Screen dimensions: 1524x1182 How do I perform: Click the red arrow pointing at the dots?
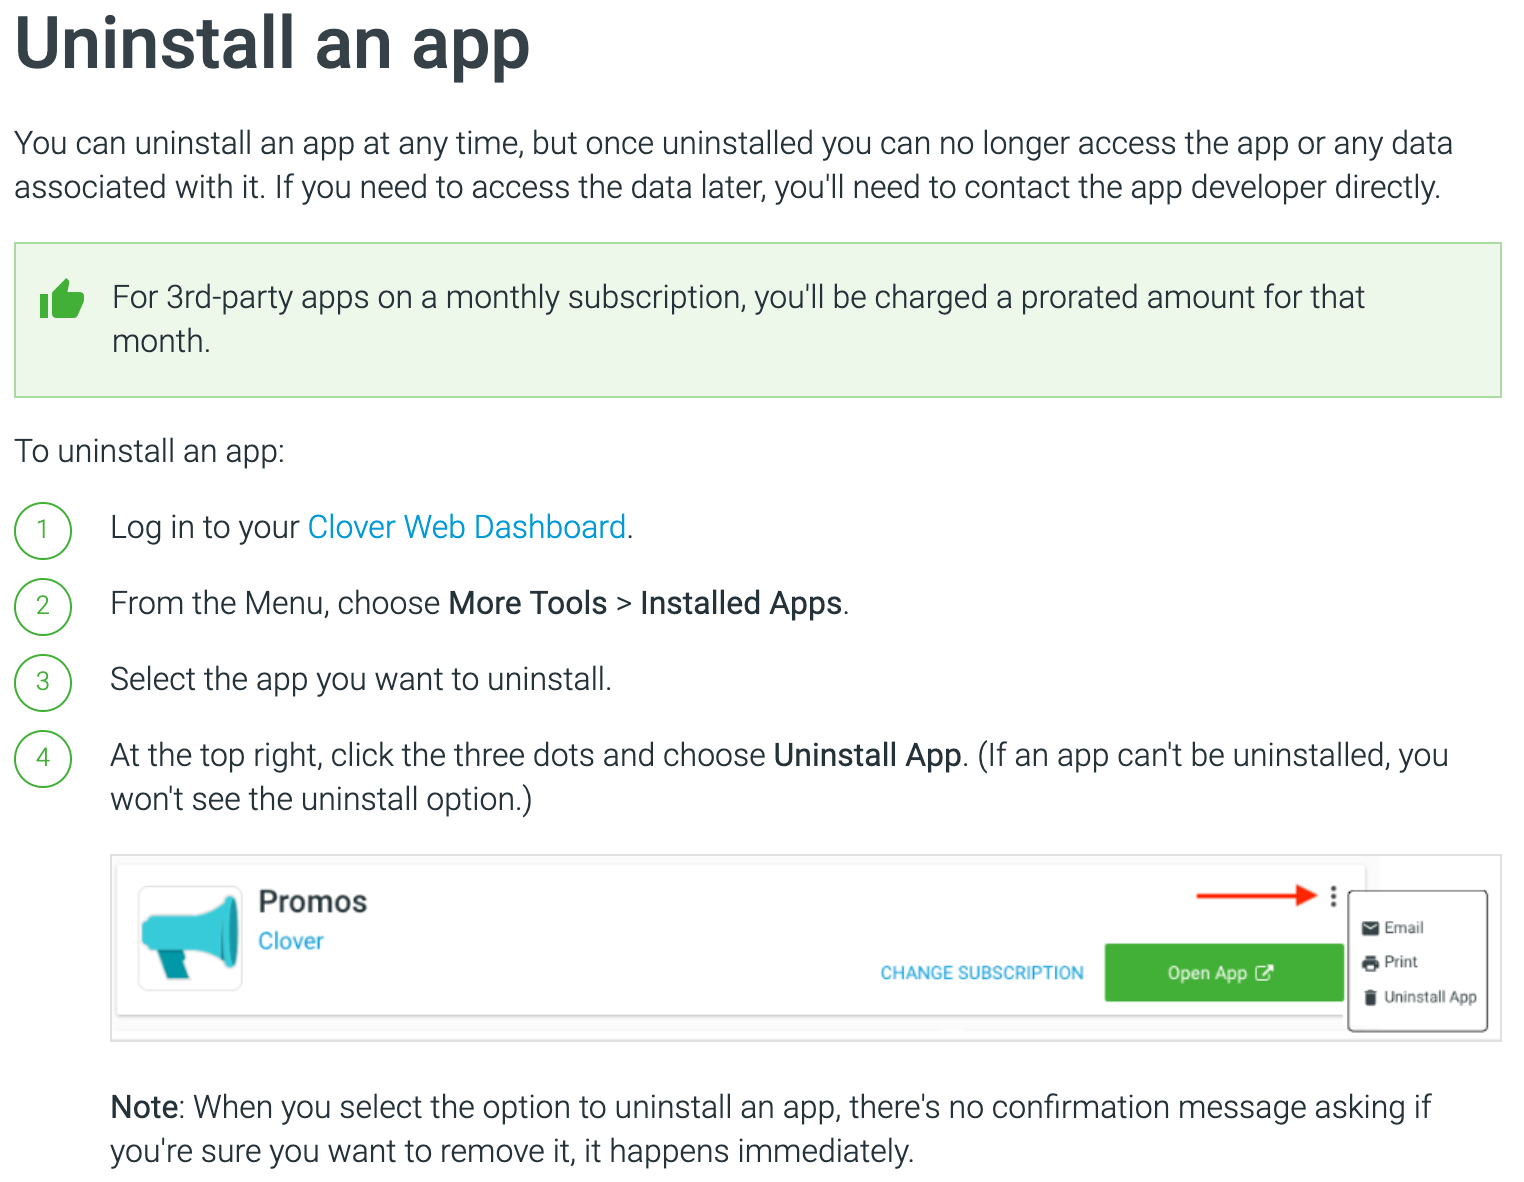pyautogui.click(x=1256, y=895)
